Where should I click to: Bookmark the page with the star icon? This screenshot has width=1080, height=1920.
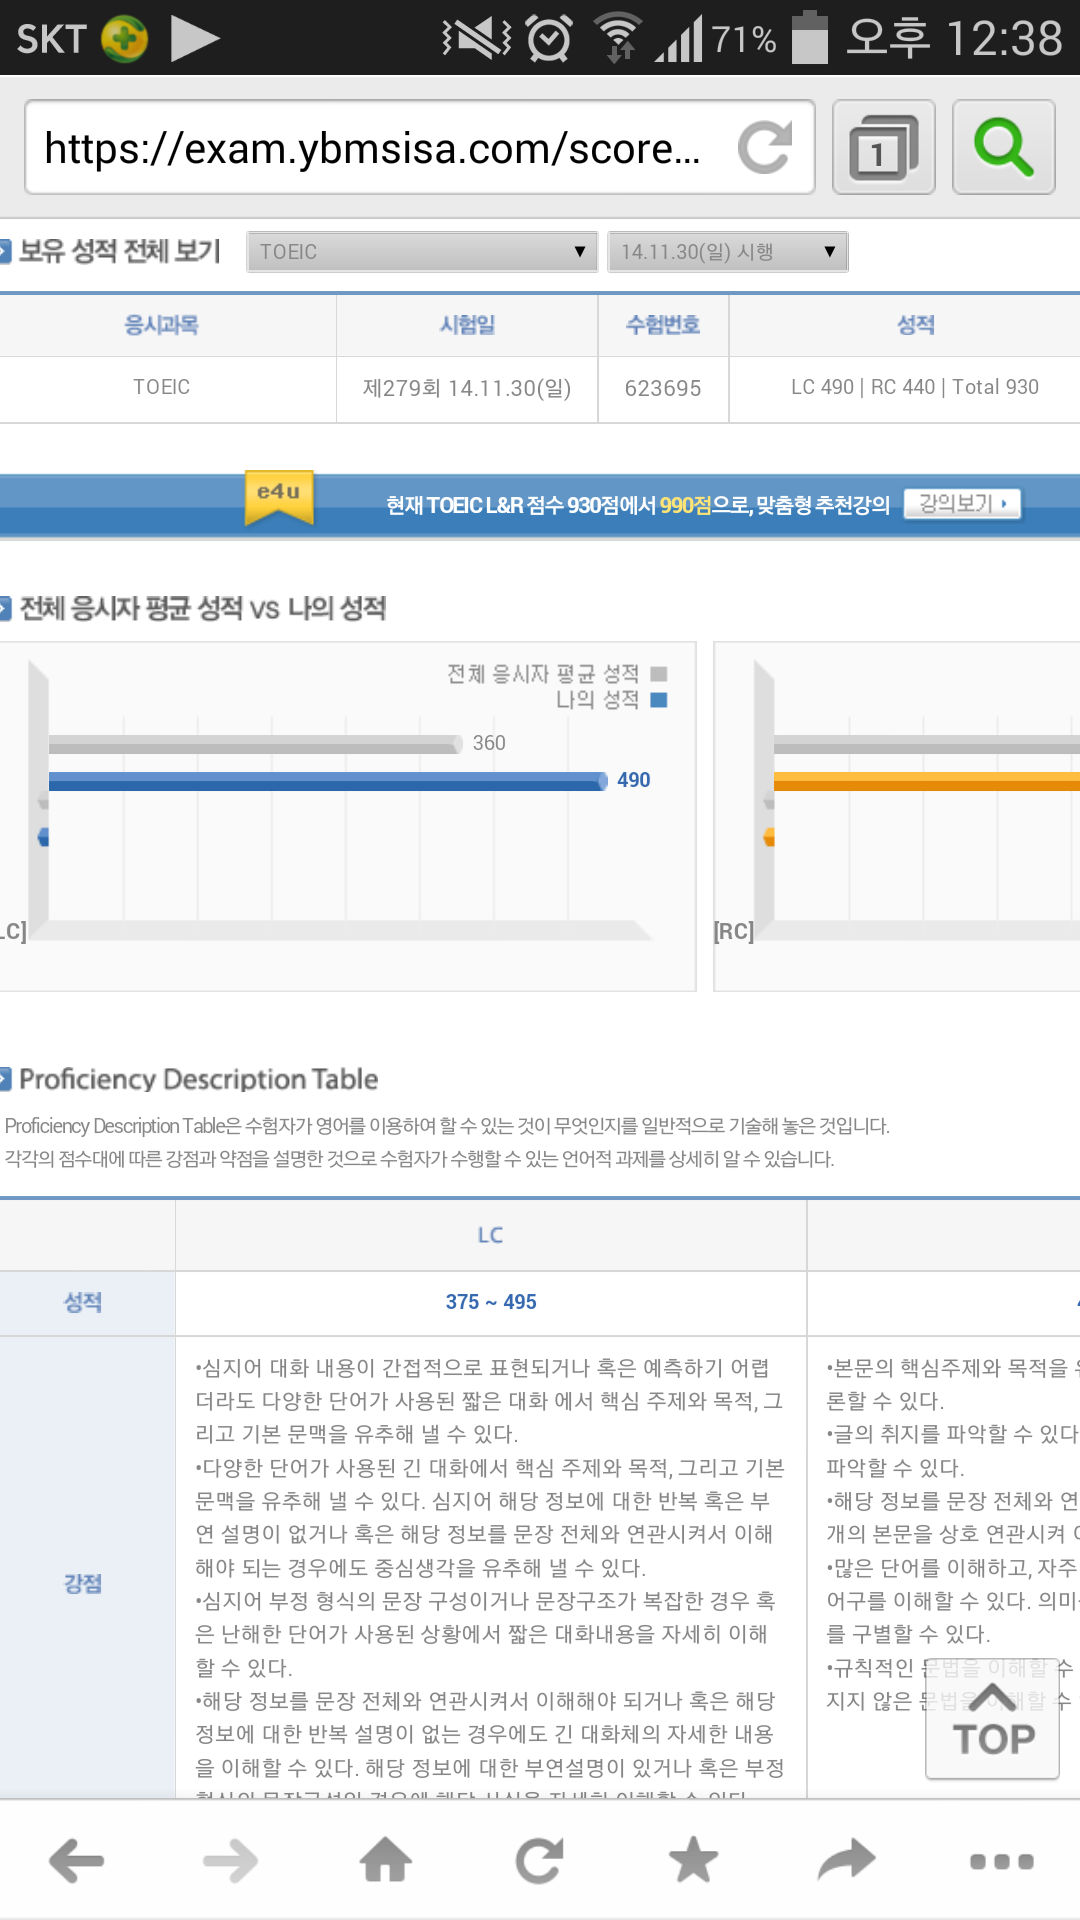[x=694, y=1861]
